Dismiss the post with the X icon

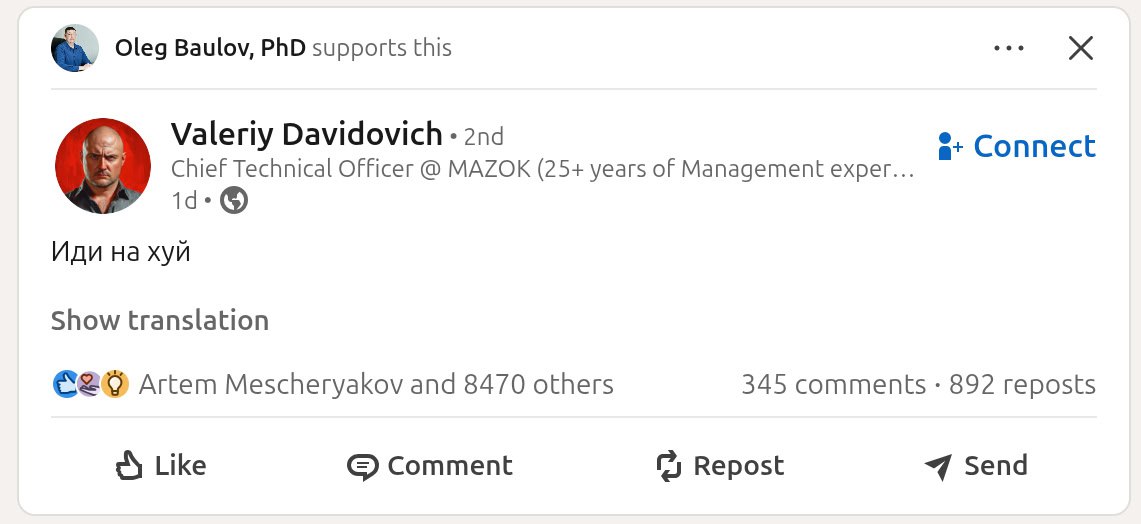(1080, 48)
